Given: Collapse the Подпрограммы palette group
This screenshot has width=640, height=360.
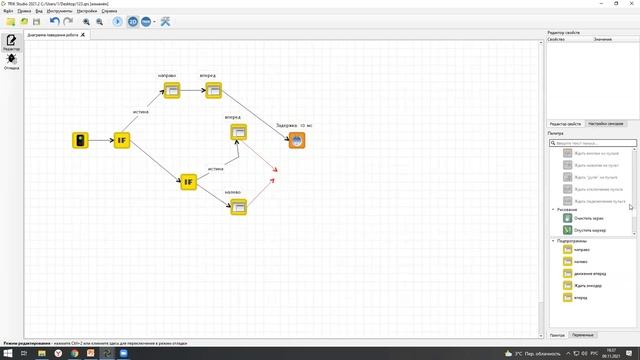Looking at the screenshot, I should point(553,241).
